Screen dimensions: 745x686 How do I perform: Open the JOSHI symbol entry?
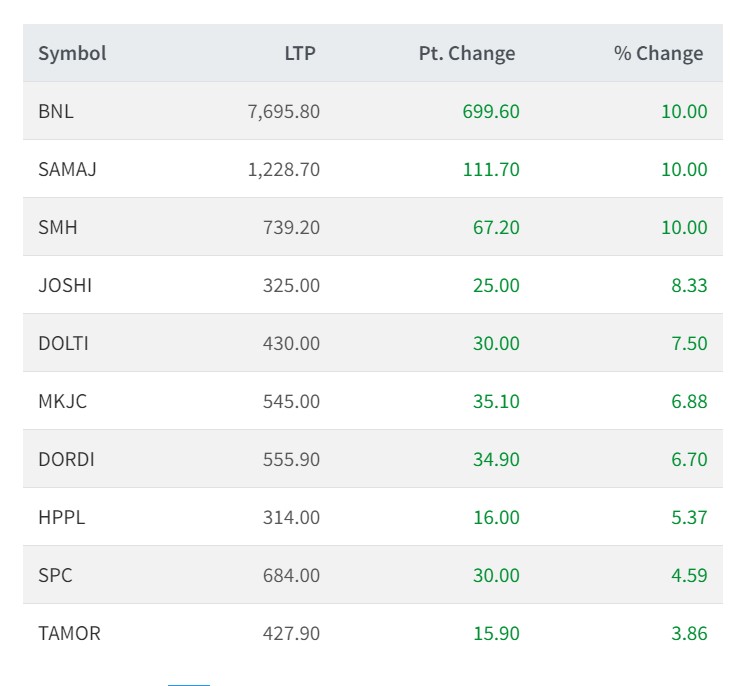tap(65, 285)
